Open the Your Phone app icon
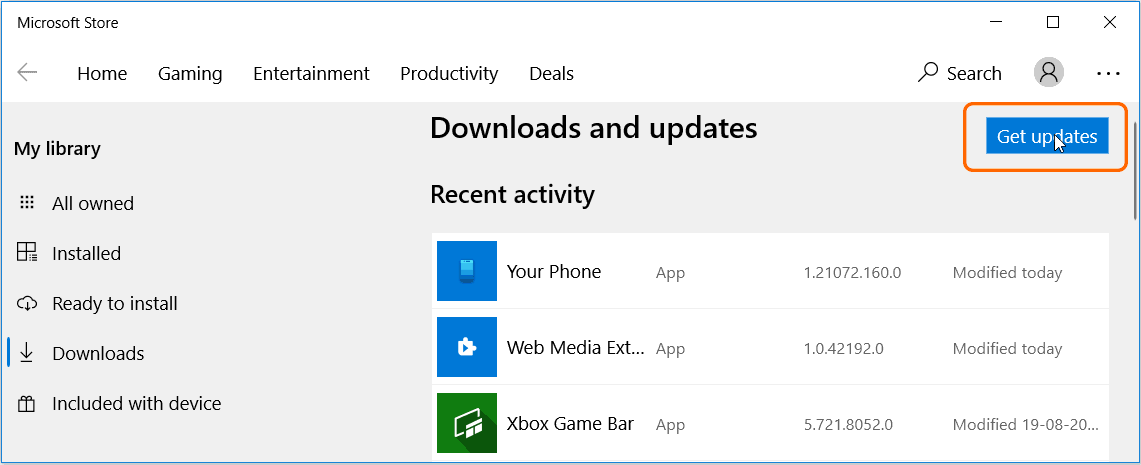Image resolution: width=1141 pixels, height=465 pixels. pyautogui.click(x=466, y=271)
